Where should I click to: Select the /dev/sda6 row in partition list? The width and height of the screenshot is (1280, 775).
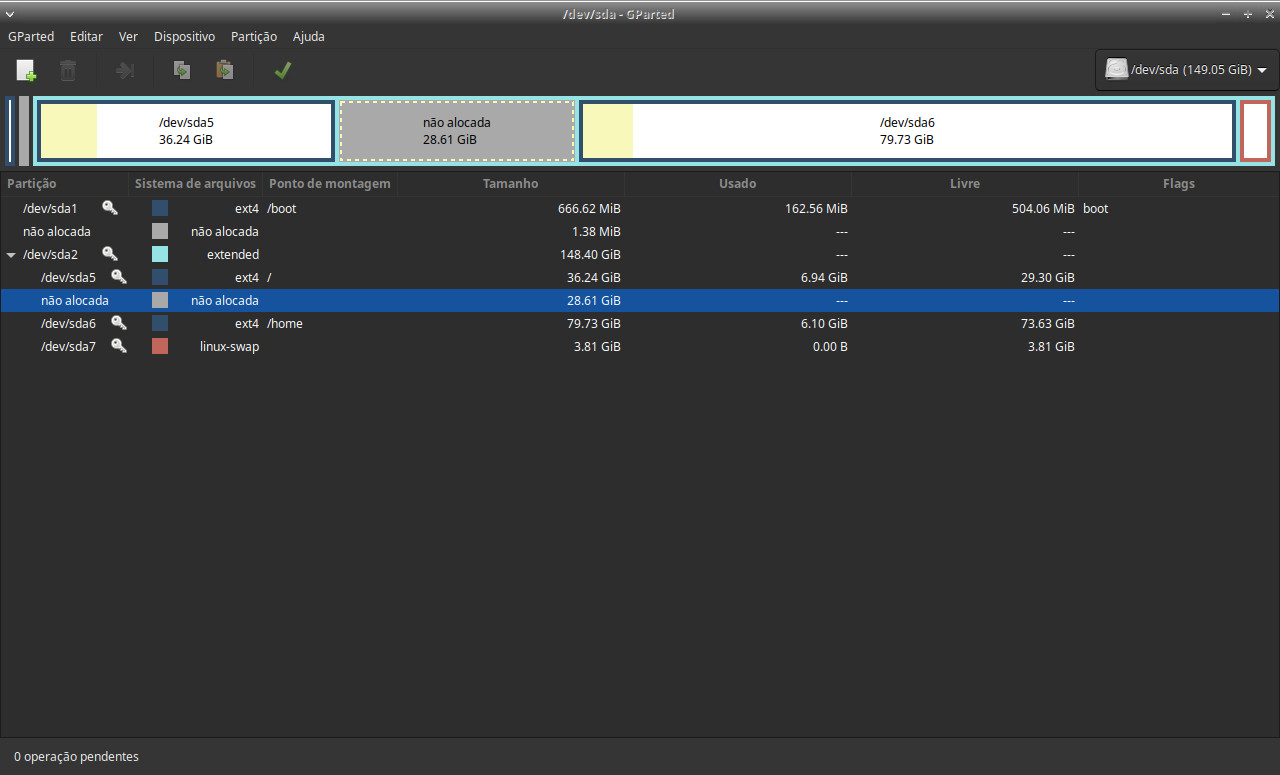tap(640, 323)
